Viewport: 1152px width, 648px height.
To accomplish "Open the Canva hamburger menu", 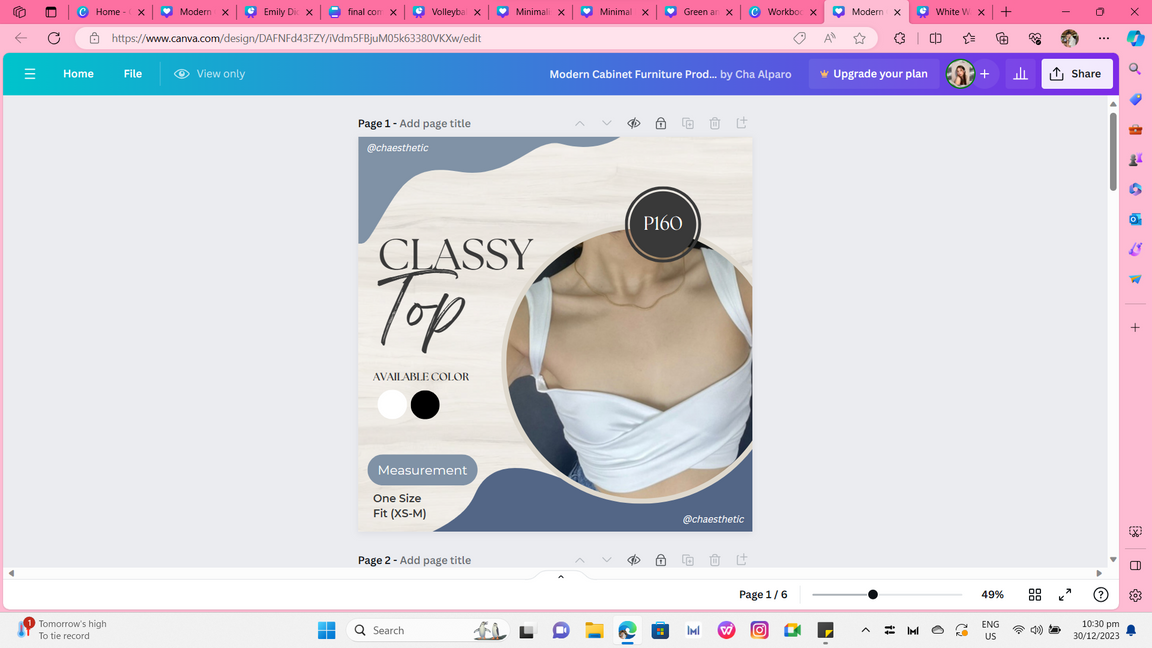I will [x=30, y=74].
